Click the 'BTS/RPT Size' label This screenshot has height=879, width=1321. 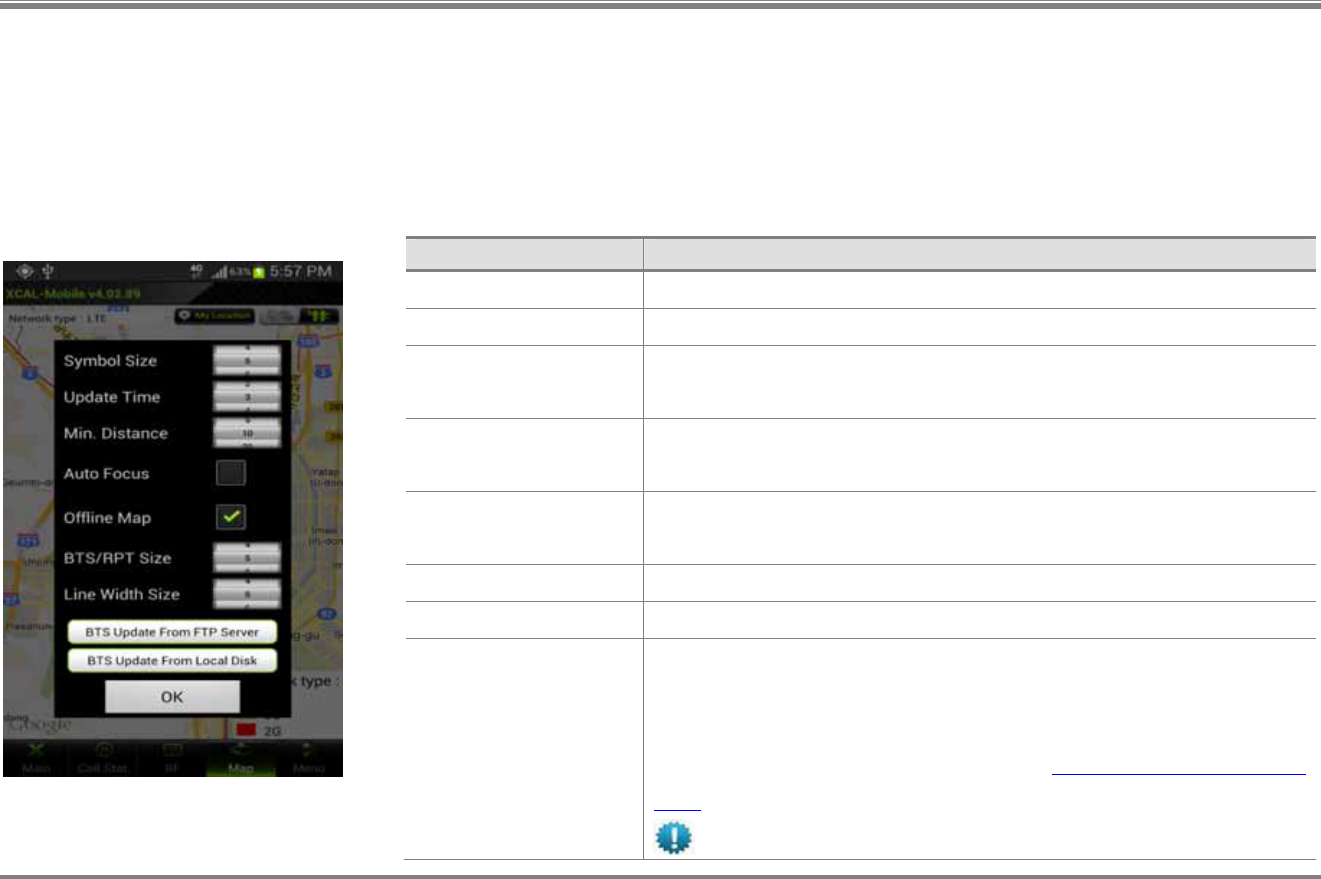(118, 557)
